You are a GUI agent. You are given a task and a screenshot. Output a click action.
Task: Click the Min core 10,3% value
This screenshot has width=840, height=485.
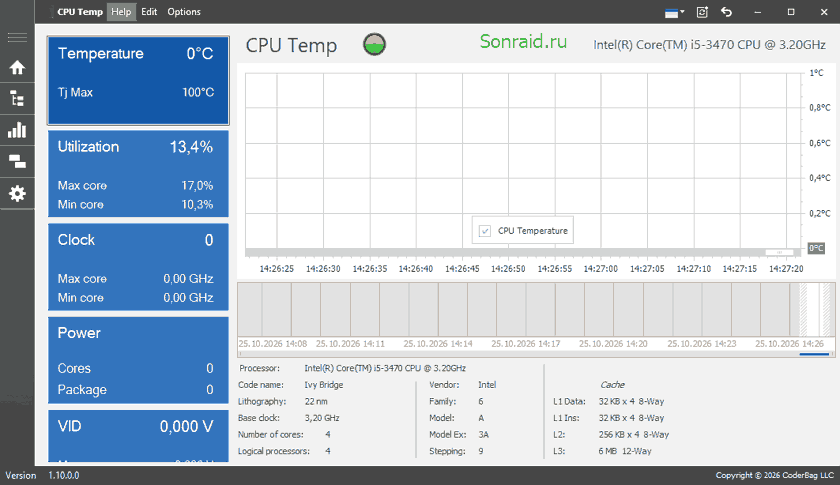197,204
